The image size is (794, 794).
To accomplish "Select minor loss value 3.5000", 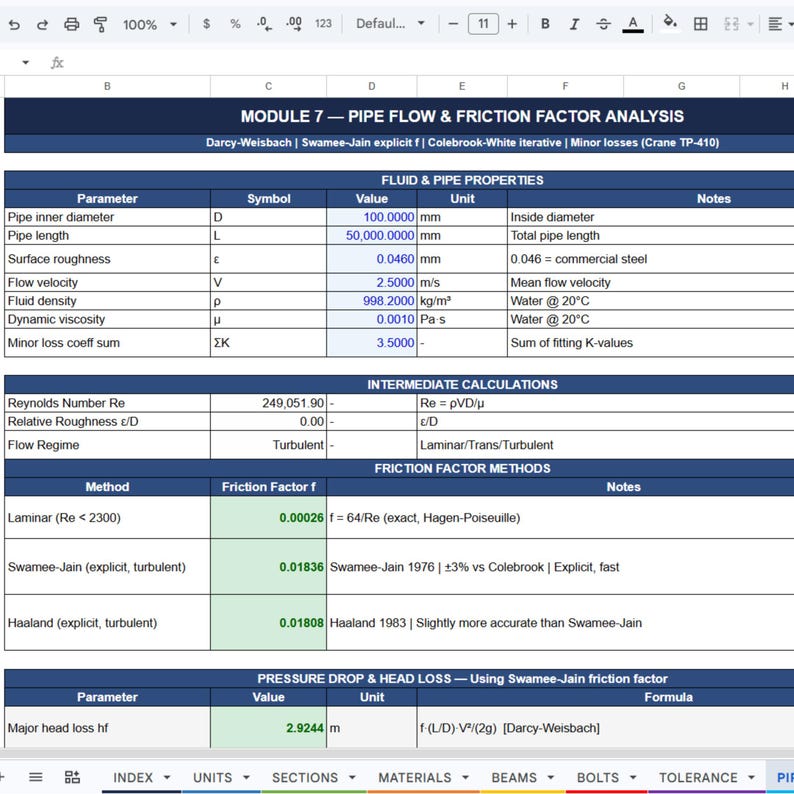I will pyautogui.click(x=372, y=343).
